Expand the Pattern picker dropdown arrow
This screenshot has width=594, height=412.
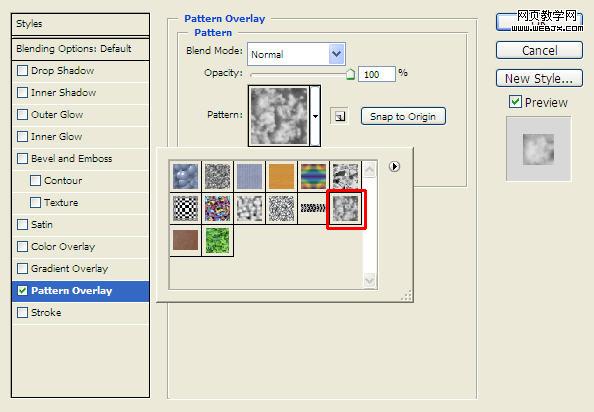pos(315,116)
